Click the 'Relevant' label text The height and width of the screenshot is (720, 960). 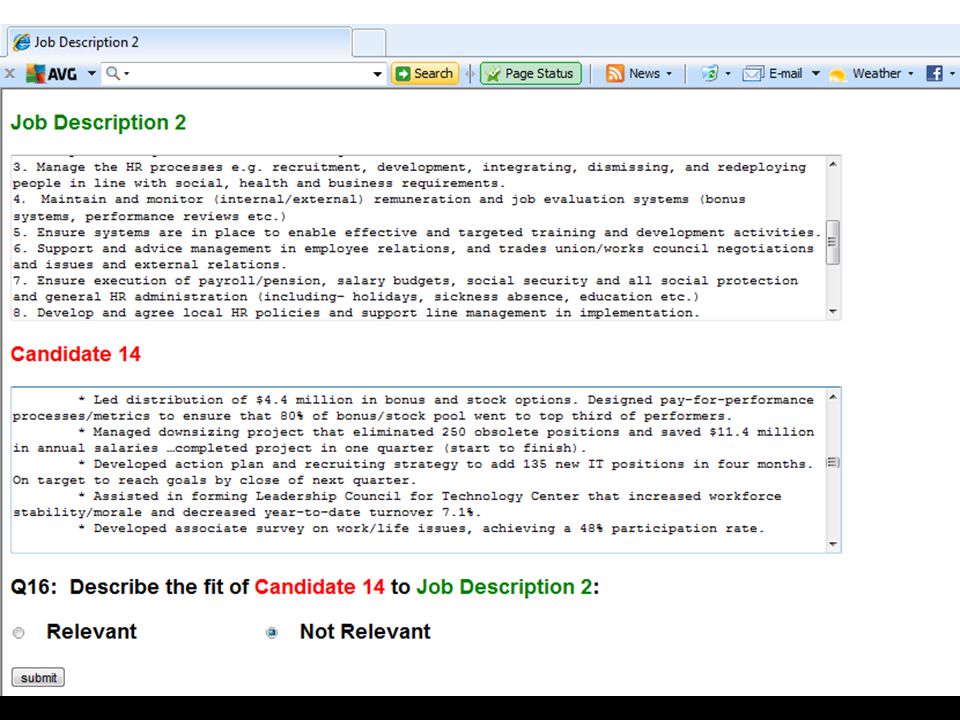point(91,631)
